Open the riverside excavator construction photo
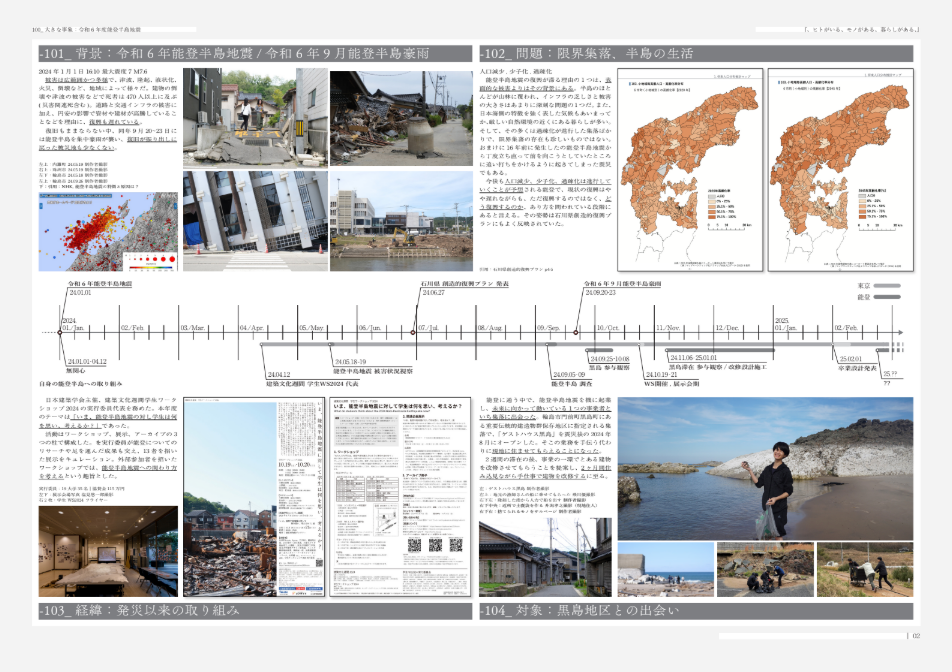 coord(400,222)
